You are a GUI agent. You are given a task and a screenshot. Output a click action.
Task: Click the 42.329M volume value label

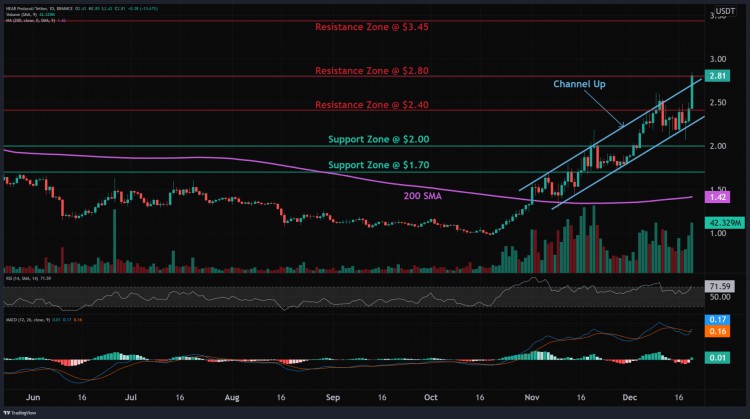[725, 223]
